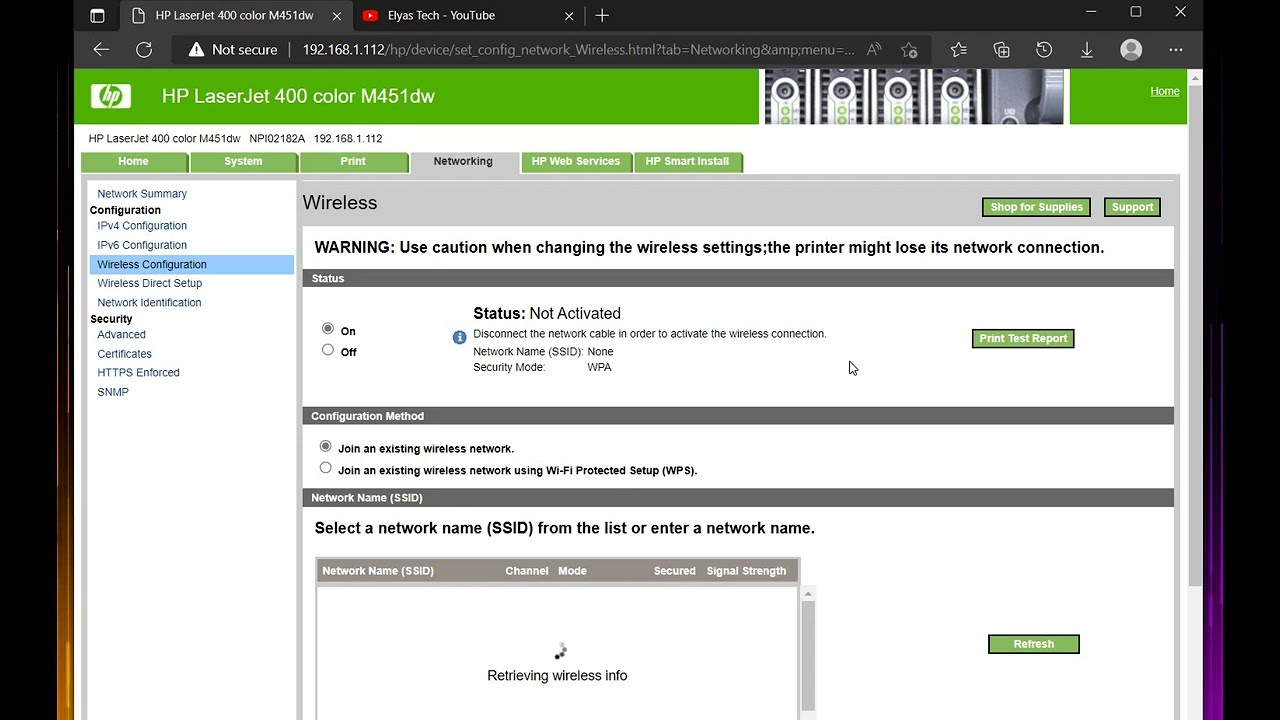This screenshot has width=1280, height=720.
Task: Click the Mode column header
Action: [572, 571]
